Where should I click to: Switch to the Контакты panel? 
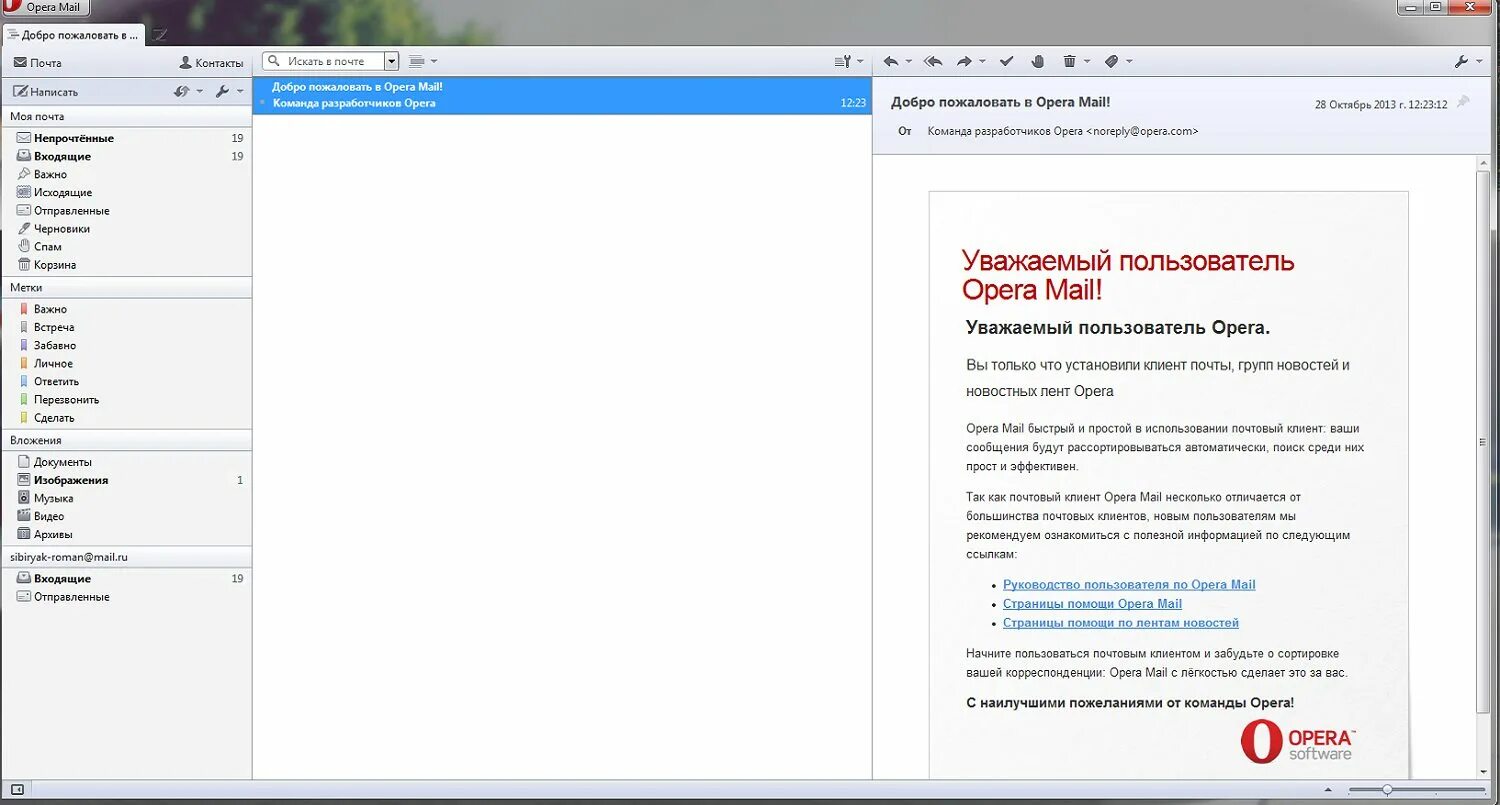211,63
